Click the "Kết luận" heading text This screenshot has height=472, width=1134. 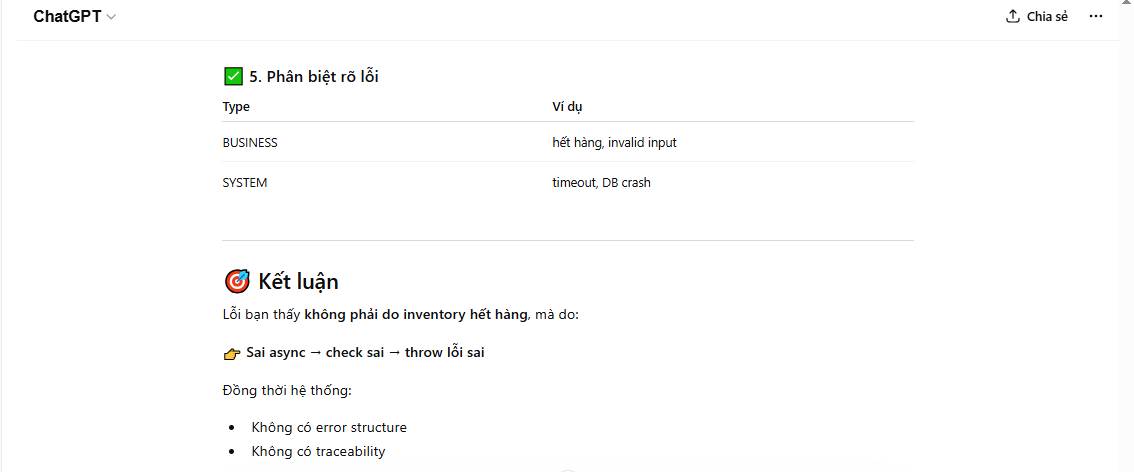coord(298,281)
